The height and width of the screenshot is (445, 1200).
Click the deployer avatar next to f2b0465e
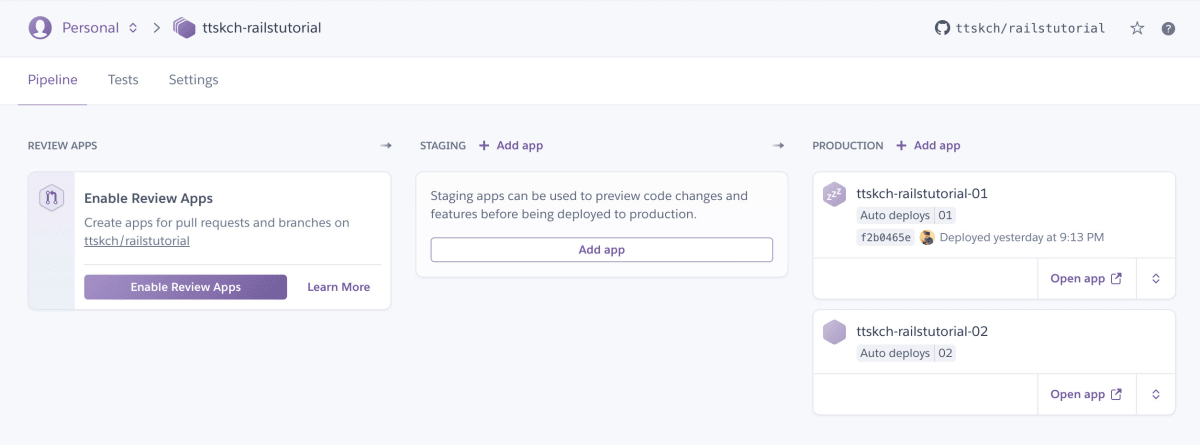pyautogui.click(x=927, y=238)
